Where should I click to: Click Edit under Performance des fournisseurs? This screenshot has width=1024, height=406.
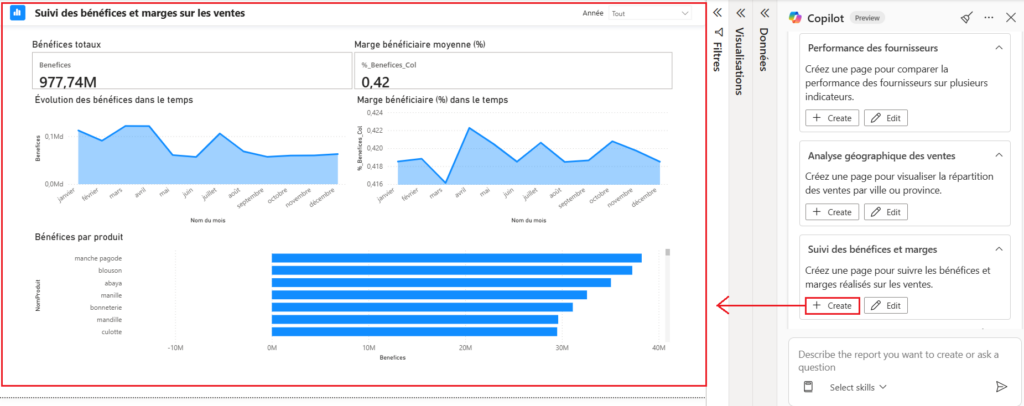point(885,118)
